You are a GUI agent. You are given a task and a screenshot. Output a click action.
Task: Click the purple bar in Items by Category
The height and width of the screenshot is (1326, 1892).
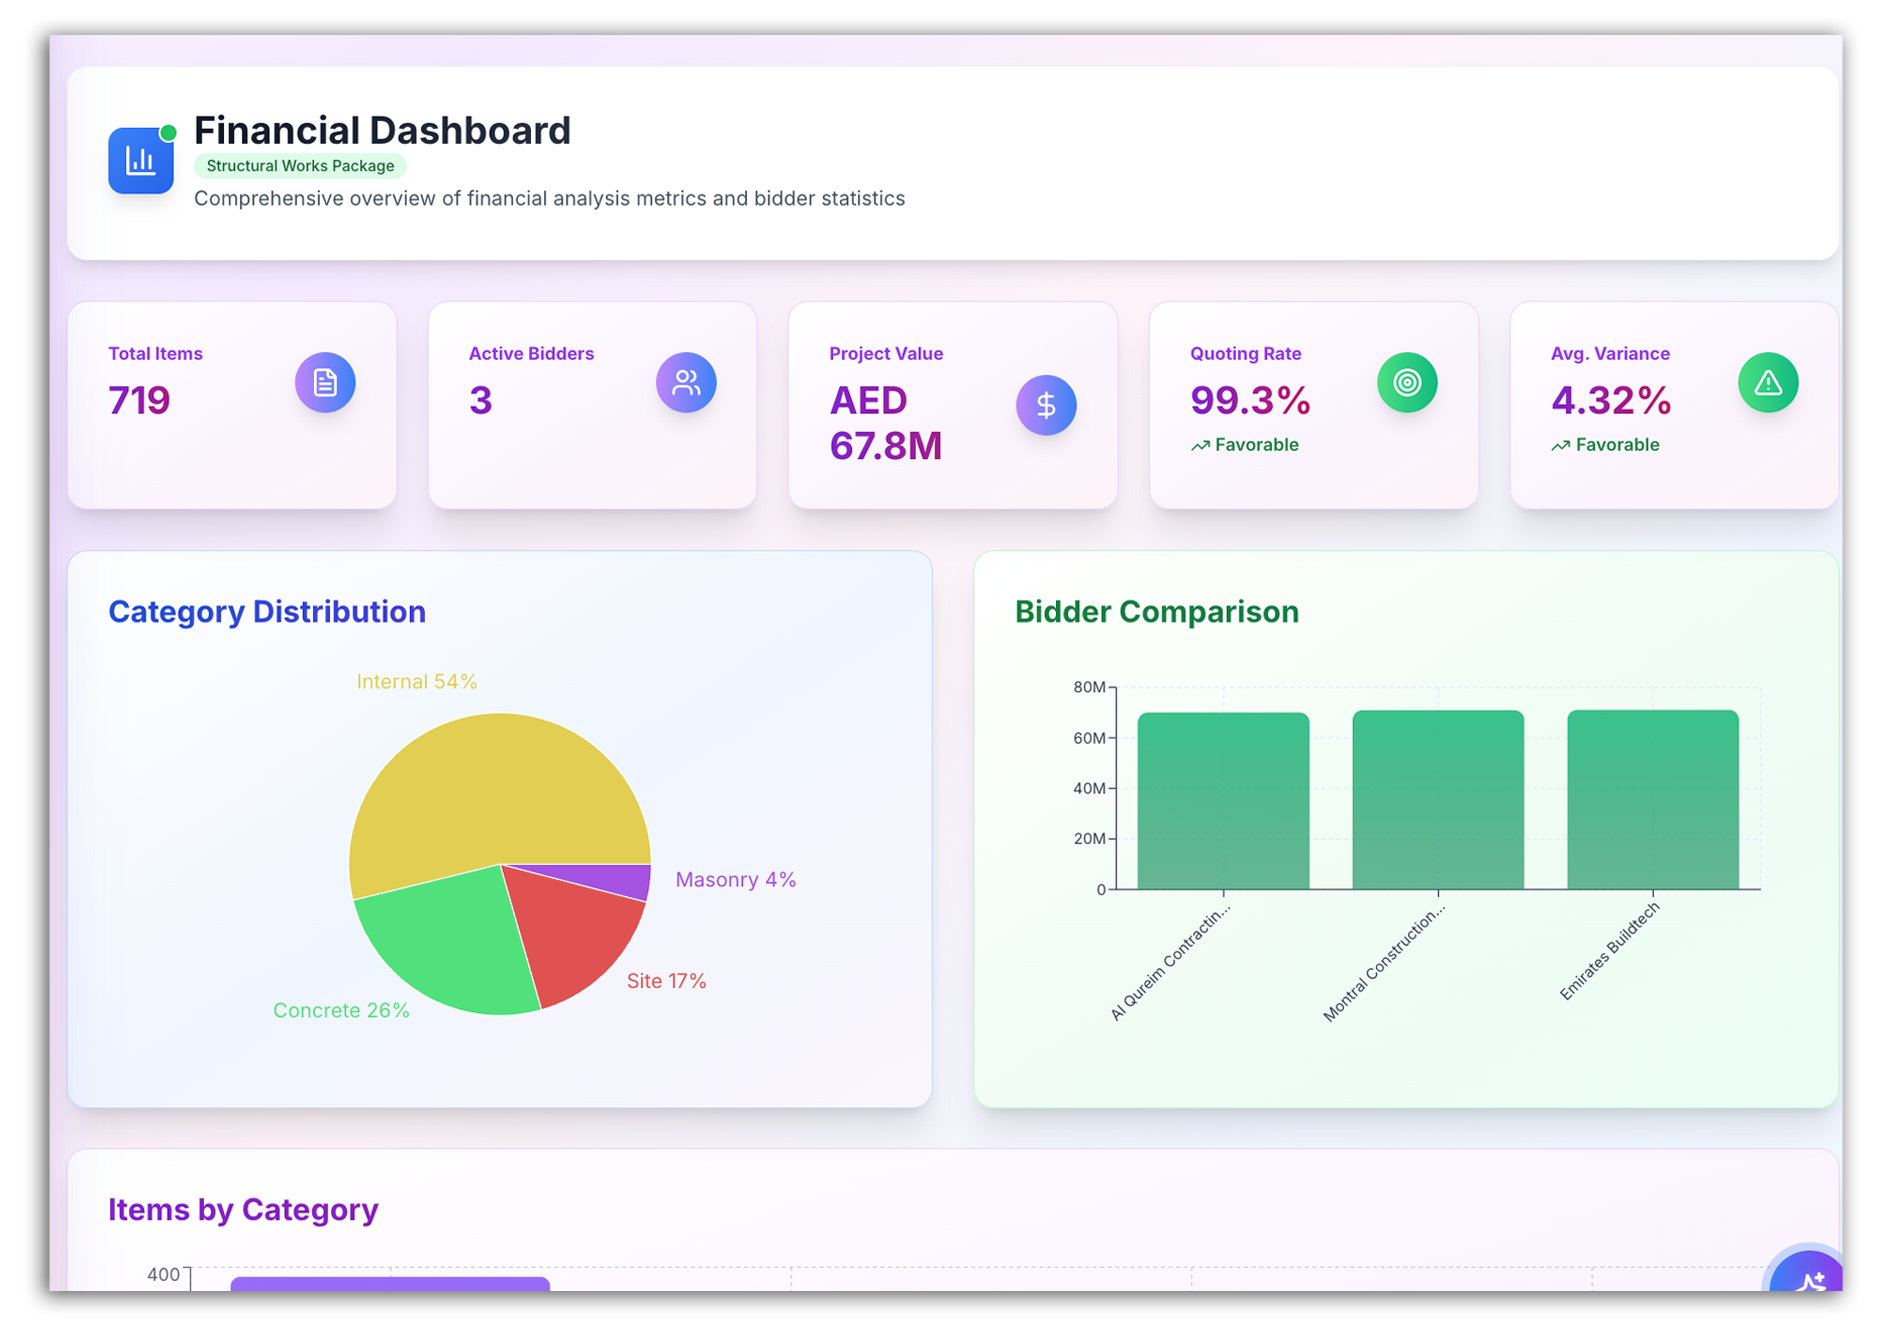(390, 1284)
